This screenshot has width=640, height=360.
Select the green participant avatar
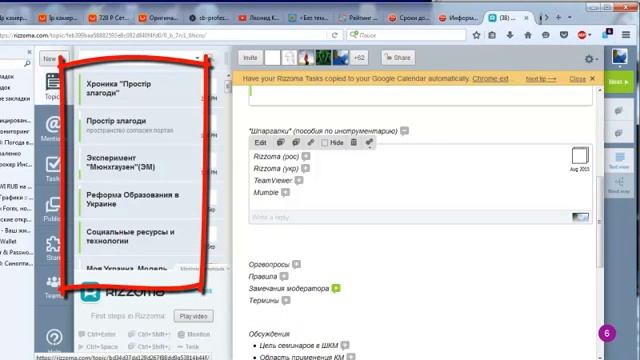coord(324,58)
